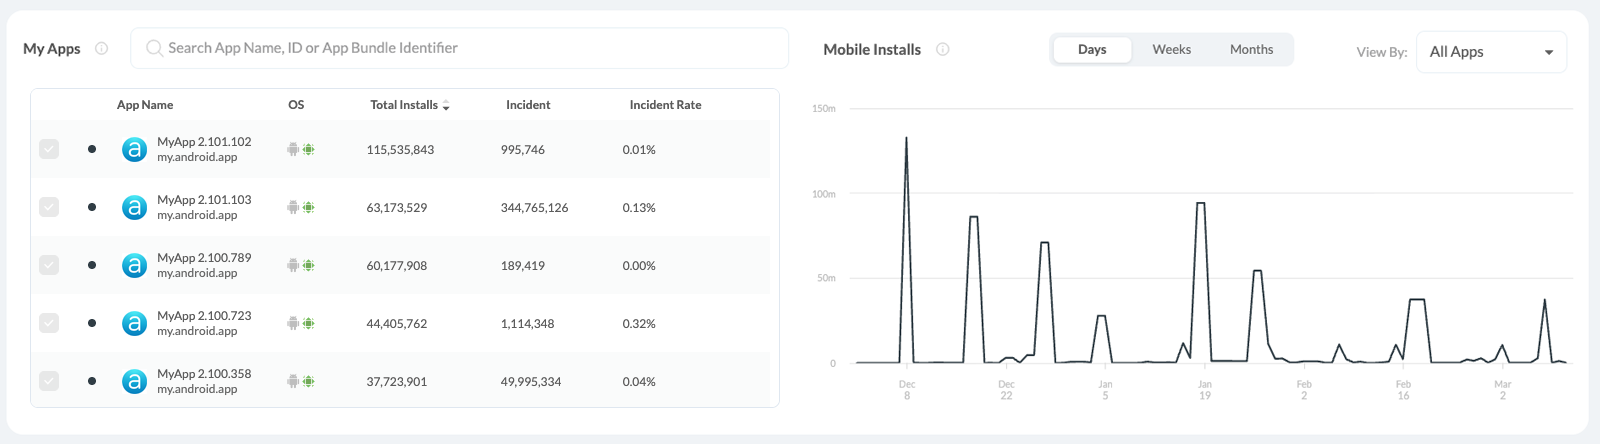This screenshot has width=1600, height=444.
Task: Sort by Total Installs column arrow
Action: coord(446,106)
